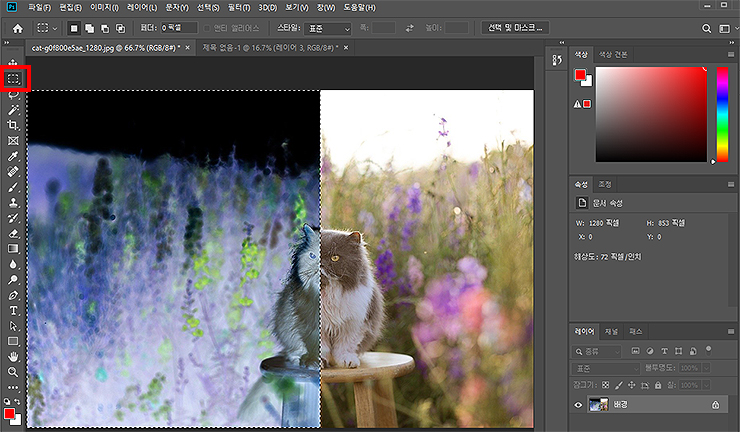
Task: Click the hue spectrum slider bar
Action: tap(722, 114)
